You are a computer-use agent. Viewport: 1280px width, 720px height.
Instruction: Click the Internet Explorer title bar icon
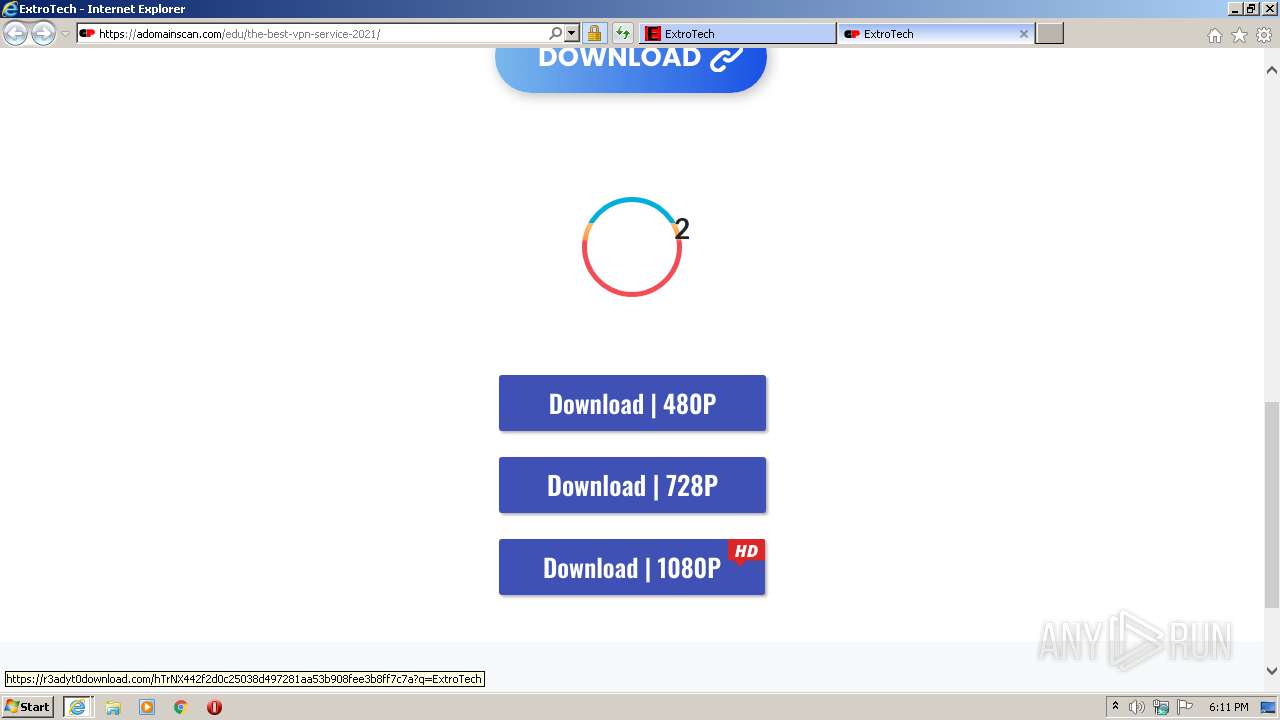[x=10, y=9]
